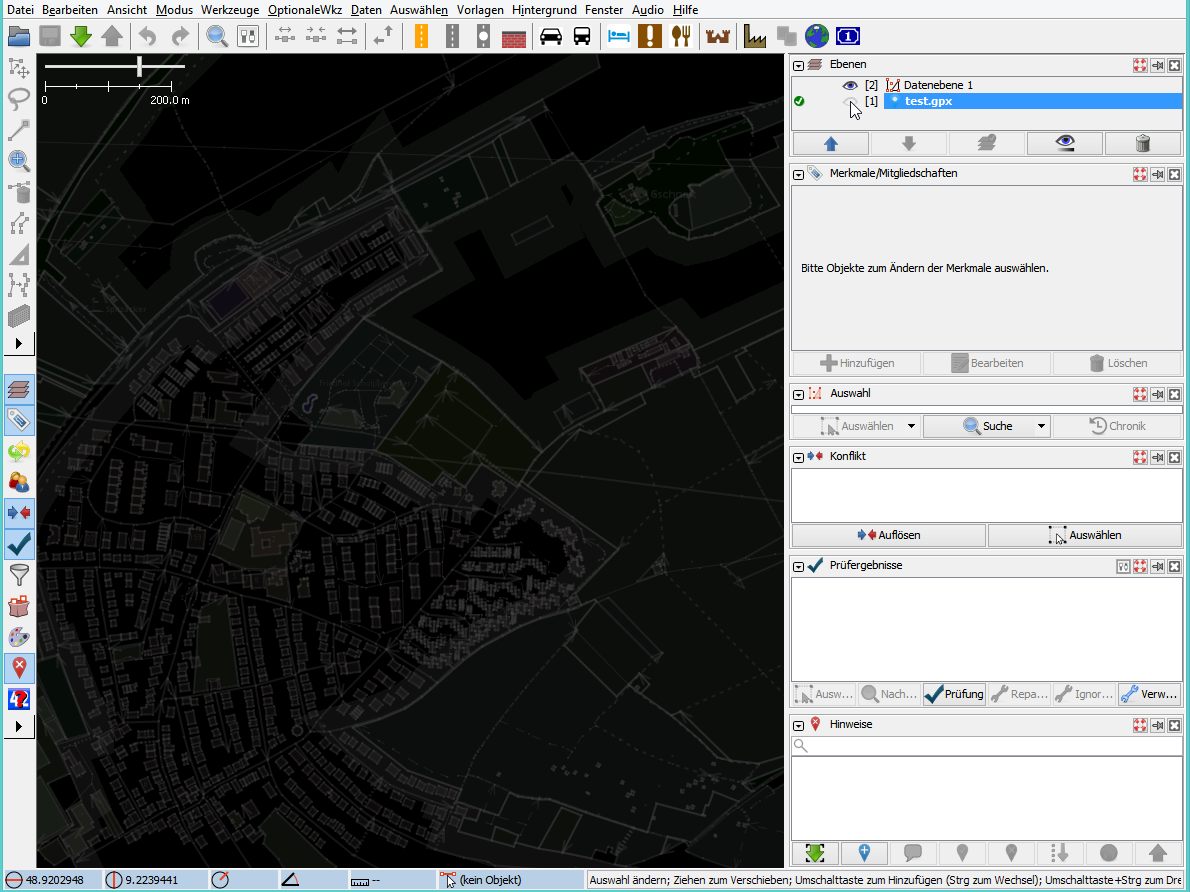Toggle visibility of the test.gpx layer

pos(850,102)
